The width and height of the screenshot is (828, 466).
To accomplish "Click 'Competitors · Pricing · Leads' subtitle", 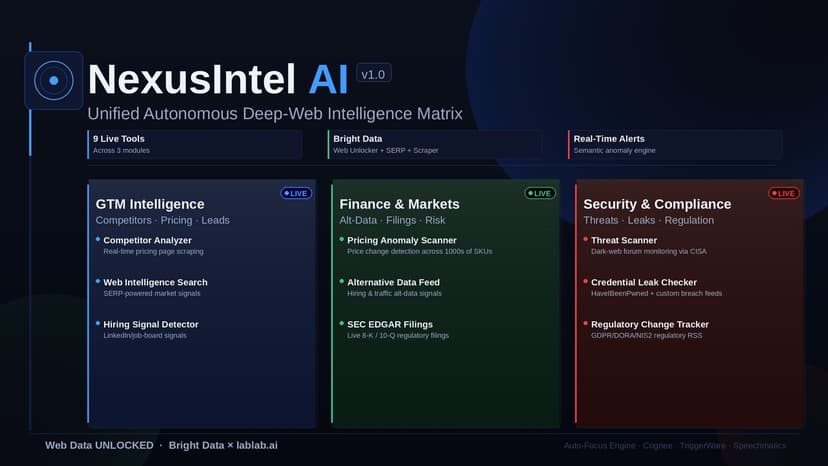I will [x=163, y=220].
